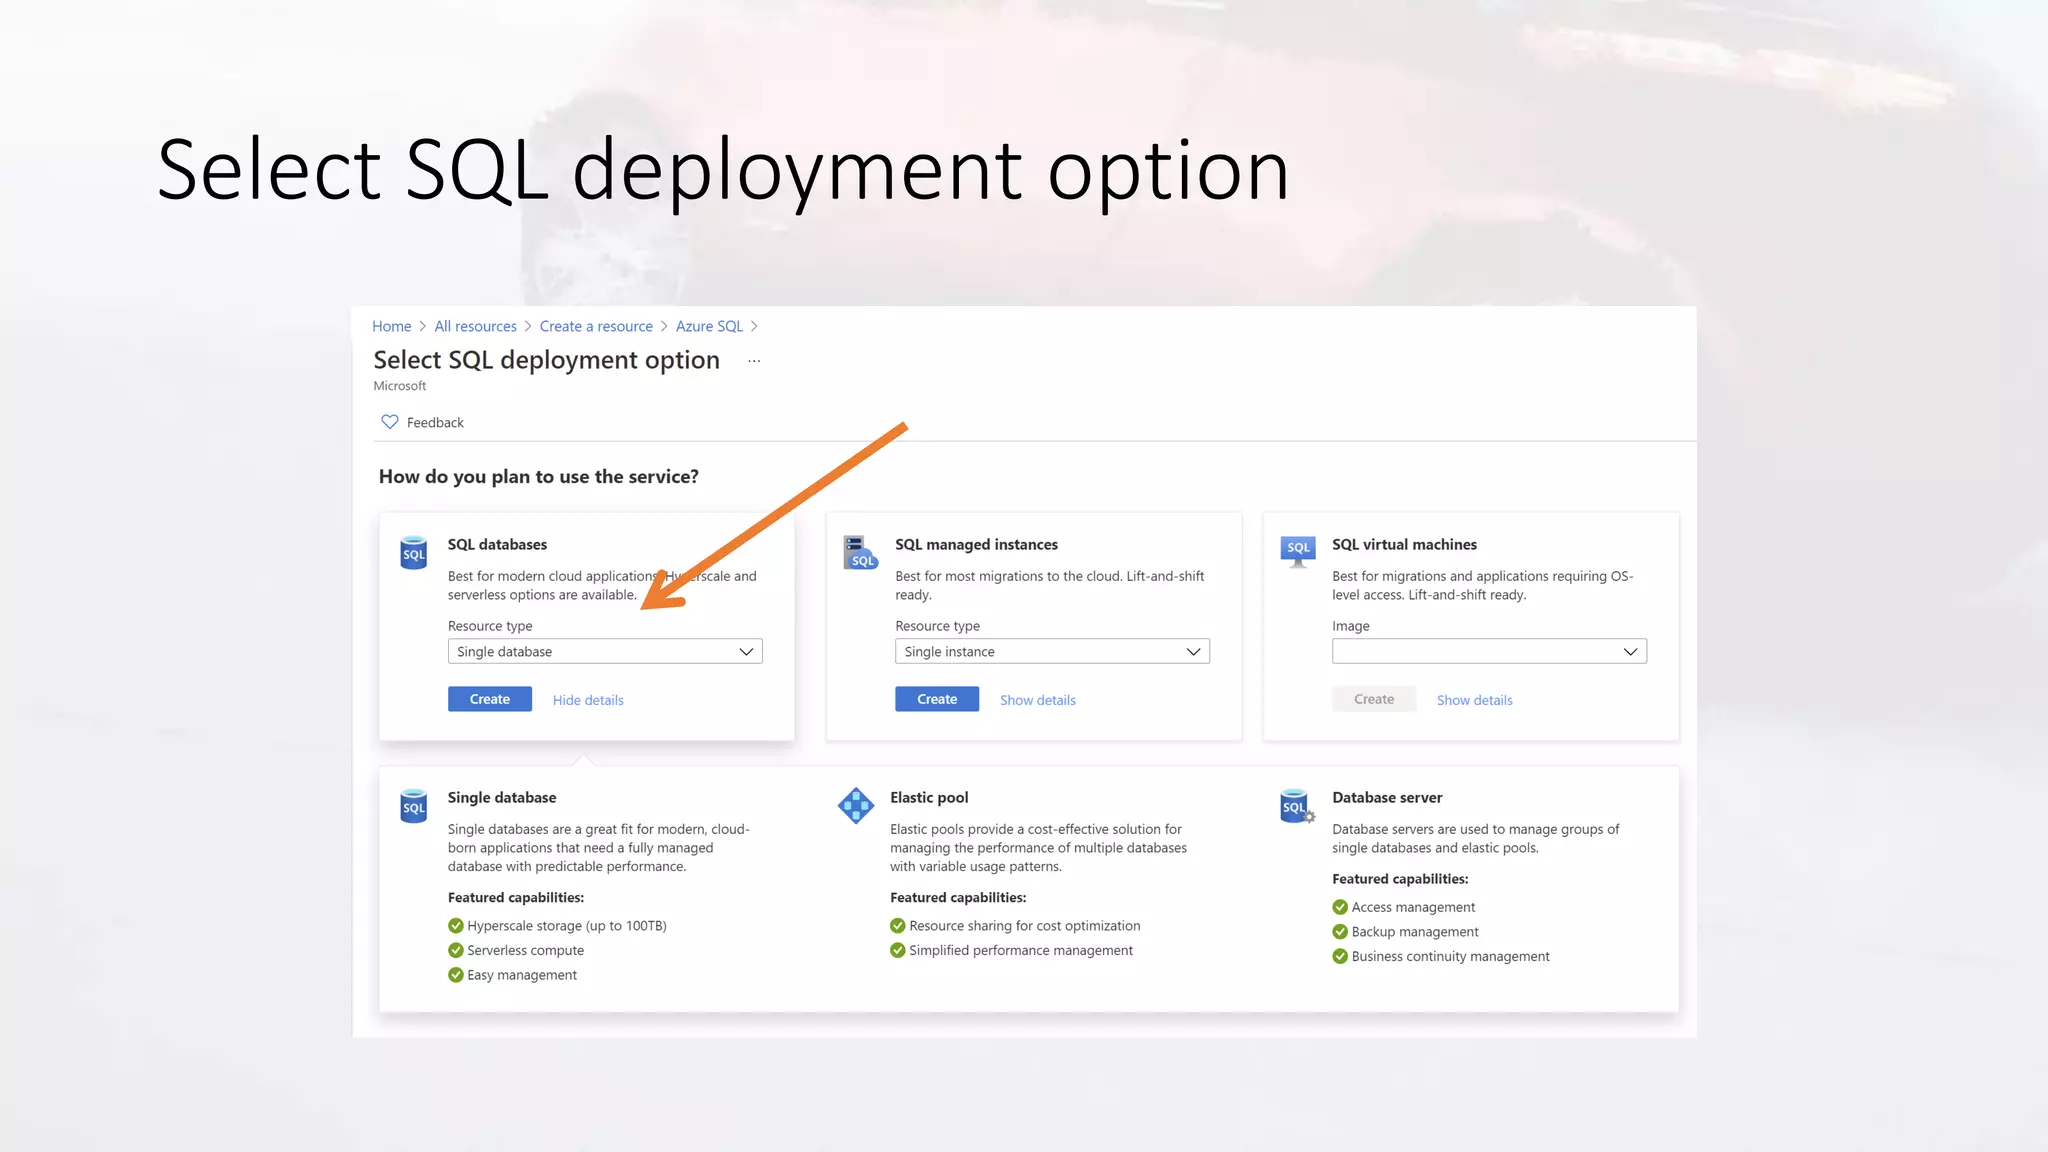This screenshot has height=1152, width=2048.
Task: Click the Database server heading
Action: pos(1387,798)
